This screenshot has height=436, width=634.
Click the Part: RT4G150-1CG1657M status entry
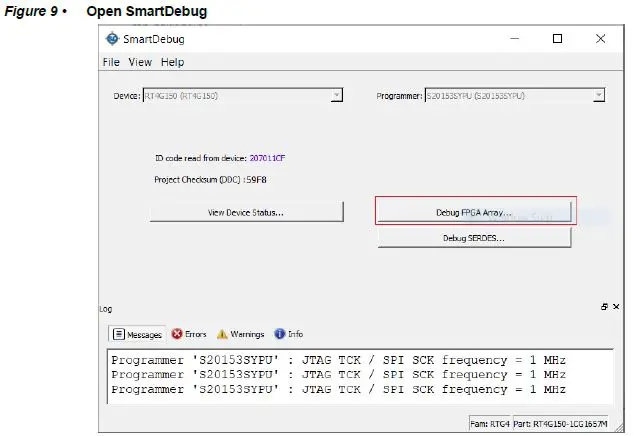560,423
